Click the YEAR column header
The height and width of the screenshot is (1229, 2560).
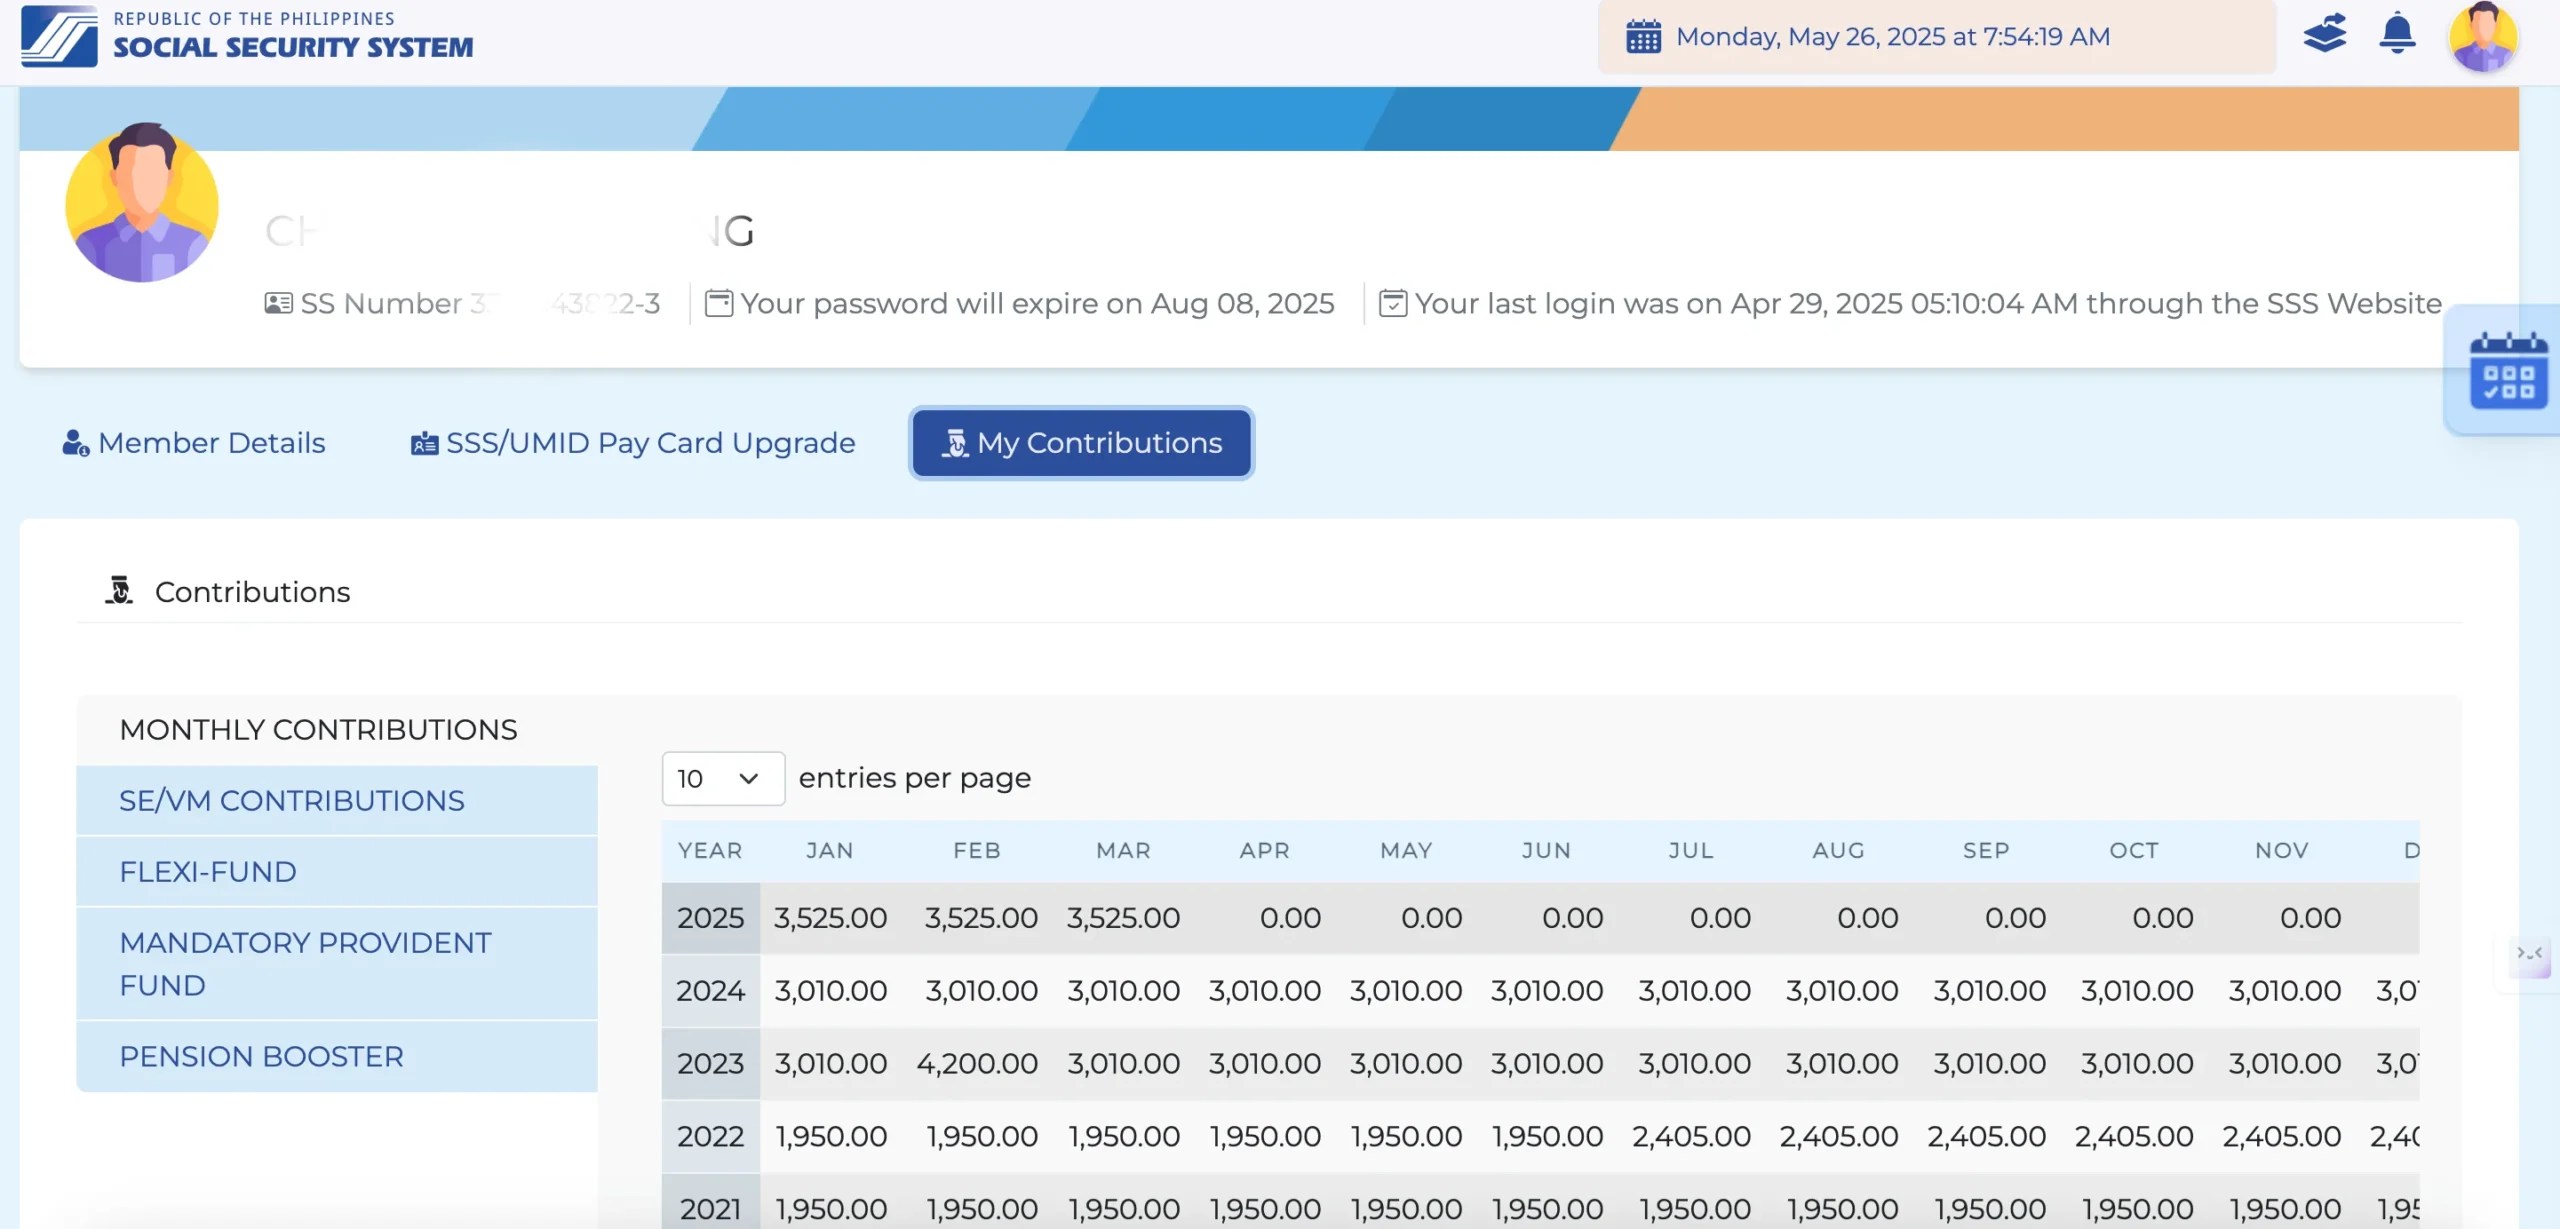click(x=710, y=851)
